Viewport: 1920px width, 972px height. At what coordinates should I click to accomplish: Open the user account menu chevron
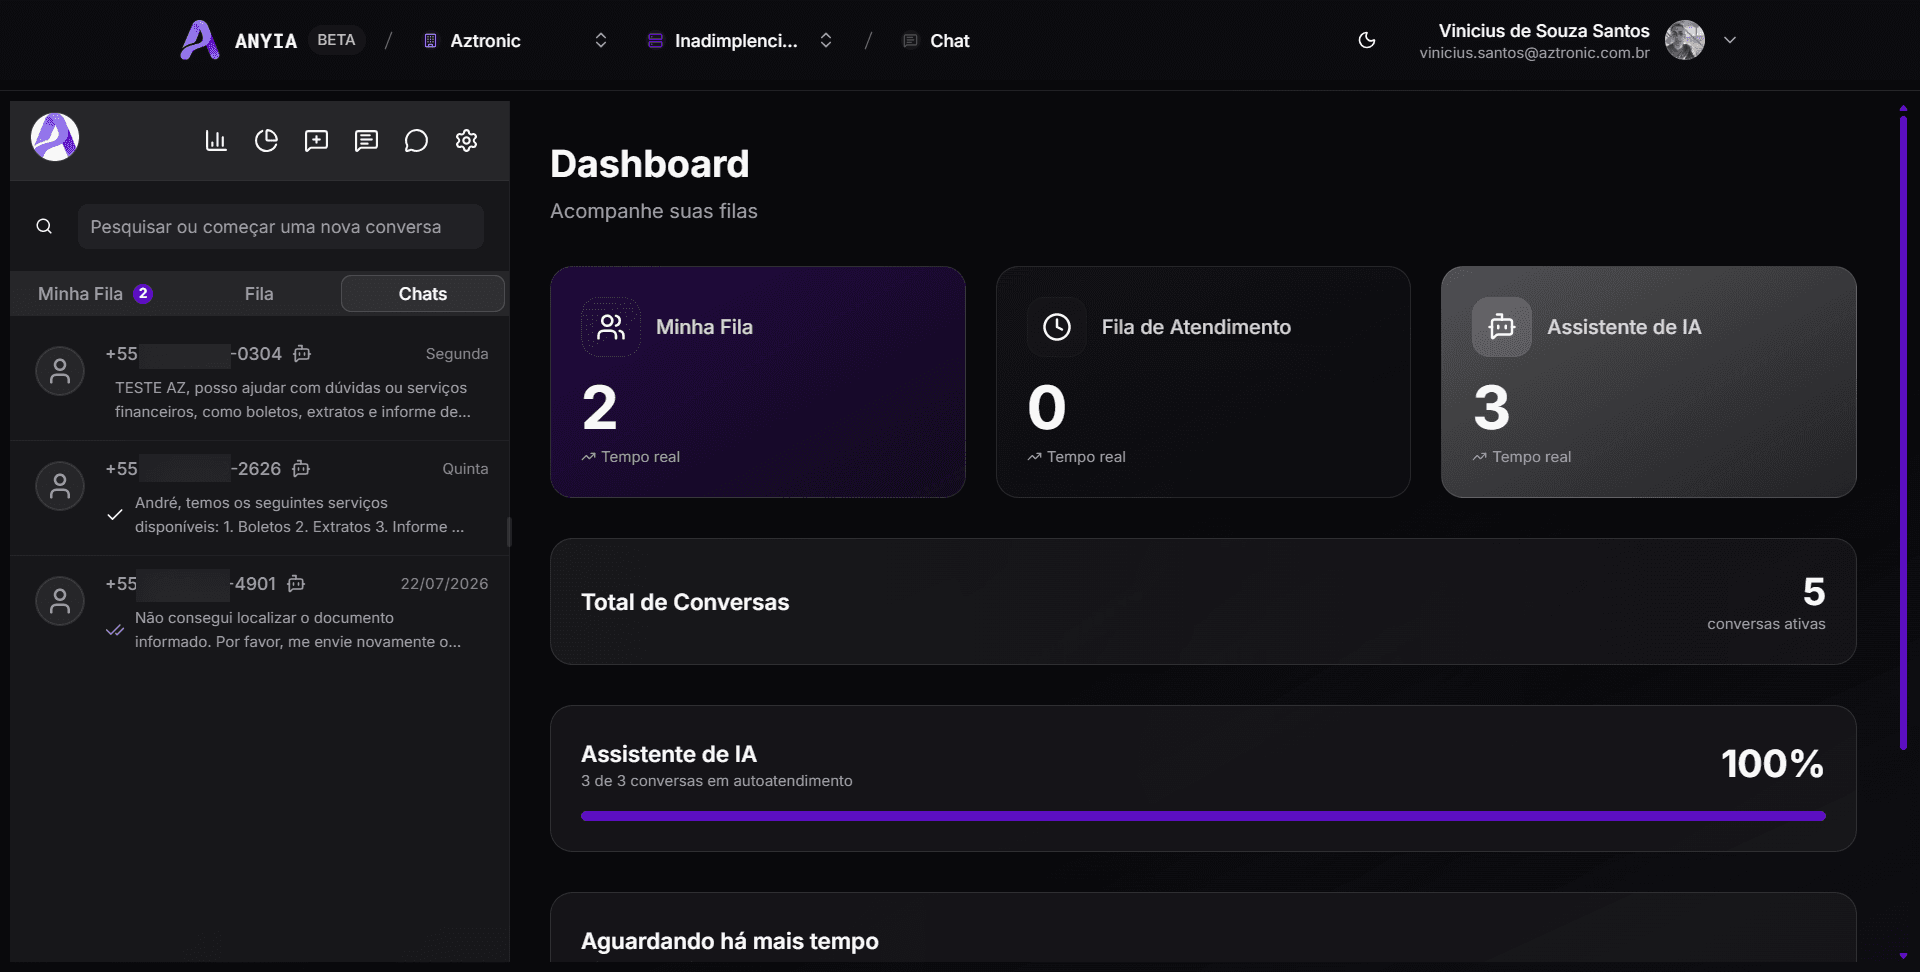click(1730, 40)
